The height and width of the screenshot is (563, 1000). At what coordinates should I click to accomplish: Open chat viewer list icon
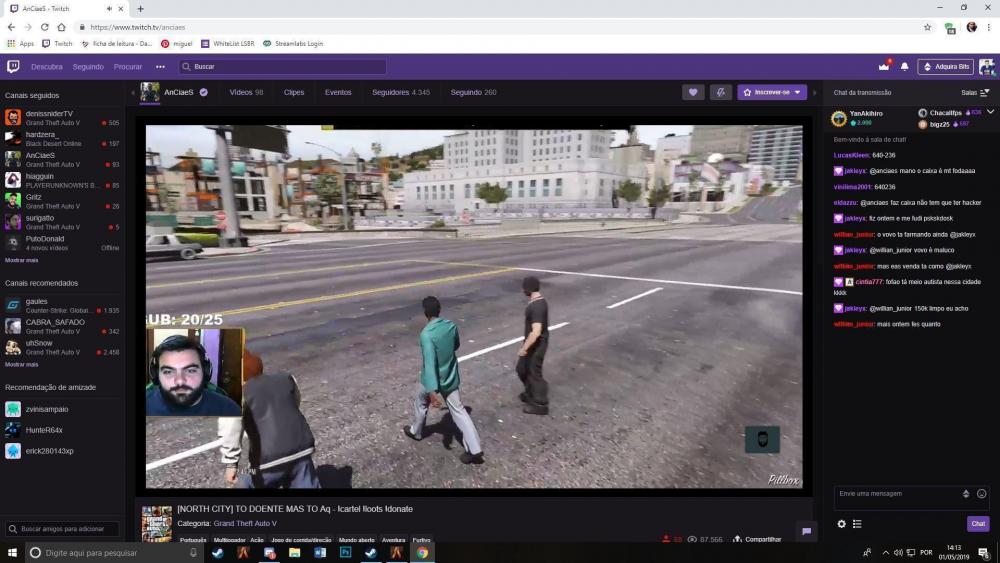pos(857,523)
